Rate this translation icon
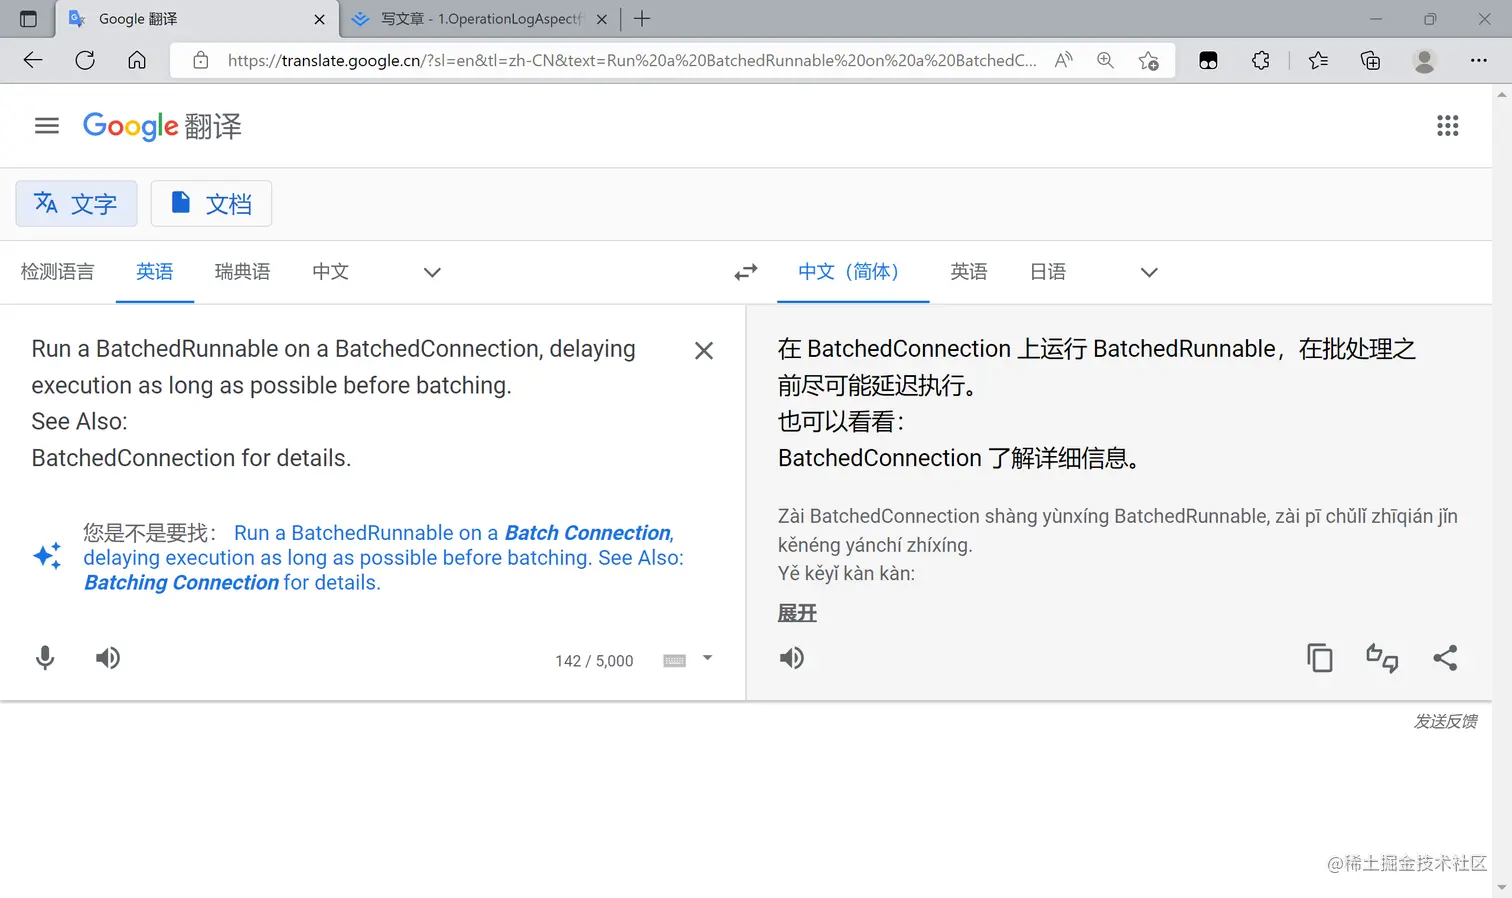1512x898 pixels. (1382, 658)
